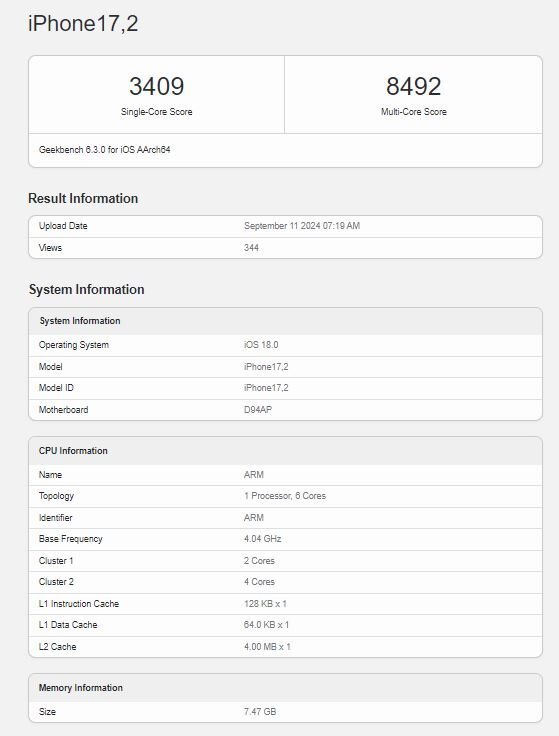
Task: Select the iOS 18.0 operating system value
Action: 261,345
